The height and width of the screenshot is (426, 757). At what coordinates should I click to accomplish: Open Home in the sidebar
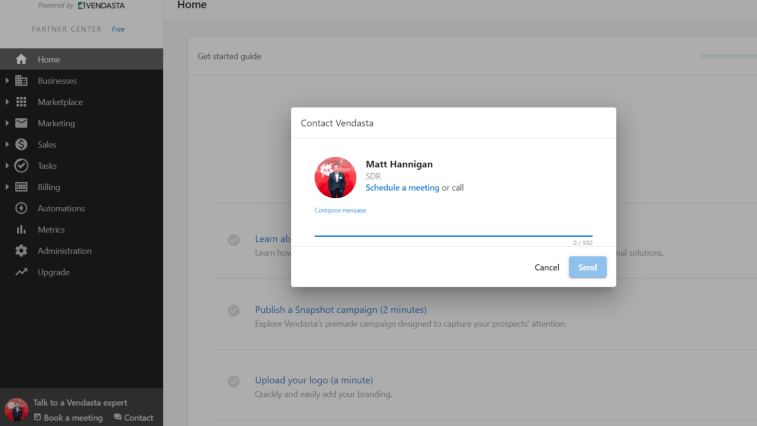[x=81, y=59]
